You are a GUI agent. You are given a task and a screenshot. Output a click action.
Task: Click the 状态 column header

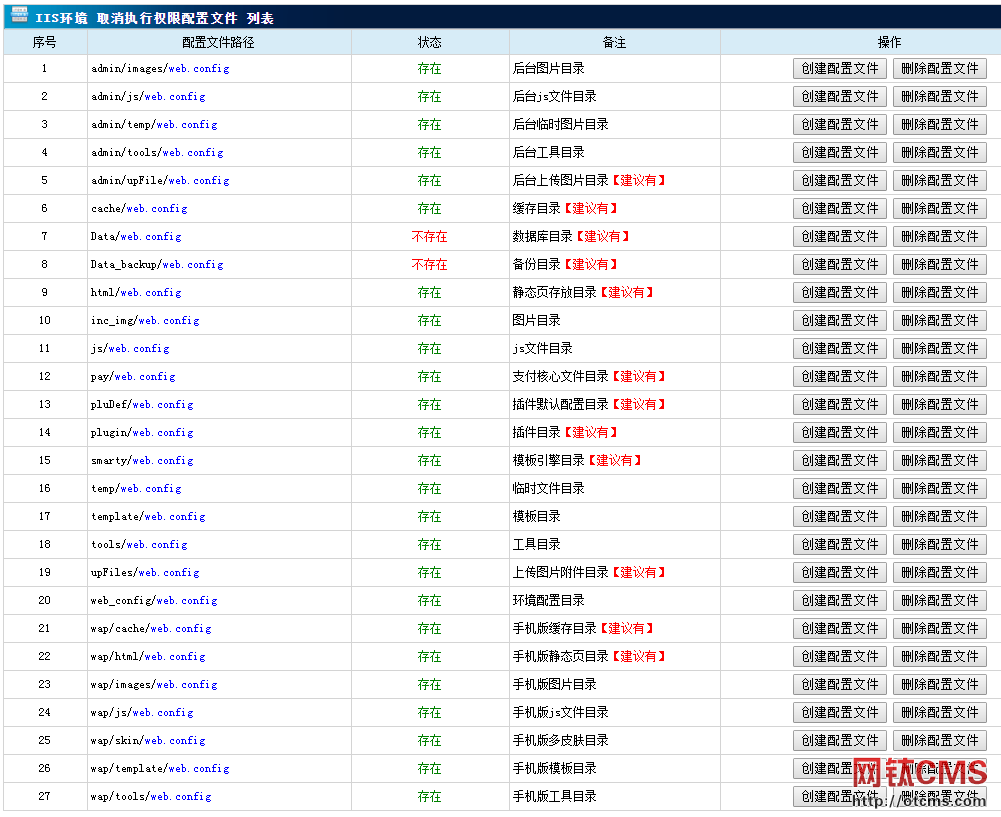pyautogui.click(x=429, y=42)
